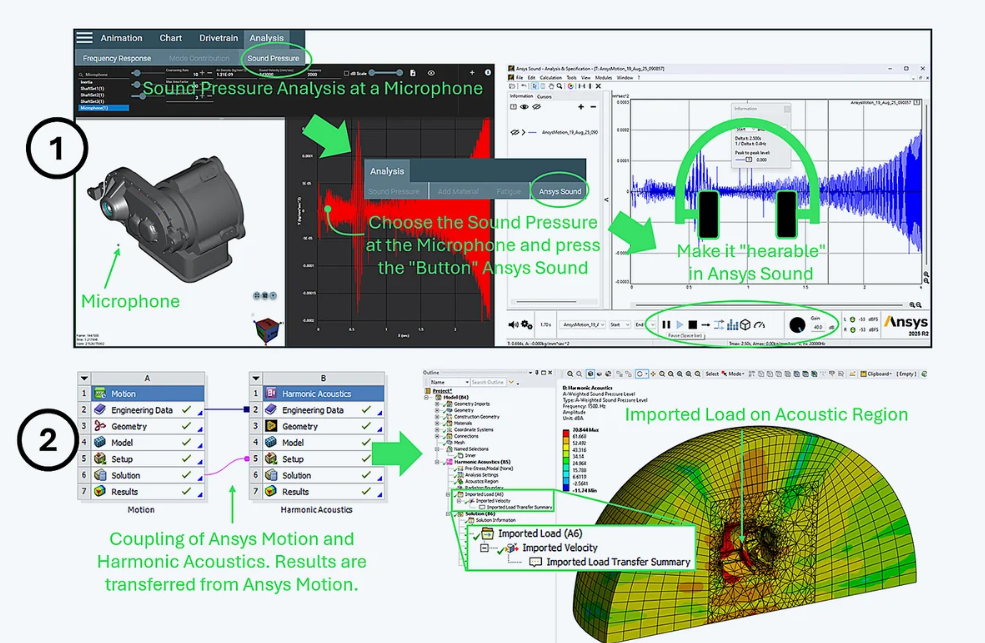985x643 pixels.
Task: Click the plus icon in chart toolbar
Action: pos(472,73)
